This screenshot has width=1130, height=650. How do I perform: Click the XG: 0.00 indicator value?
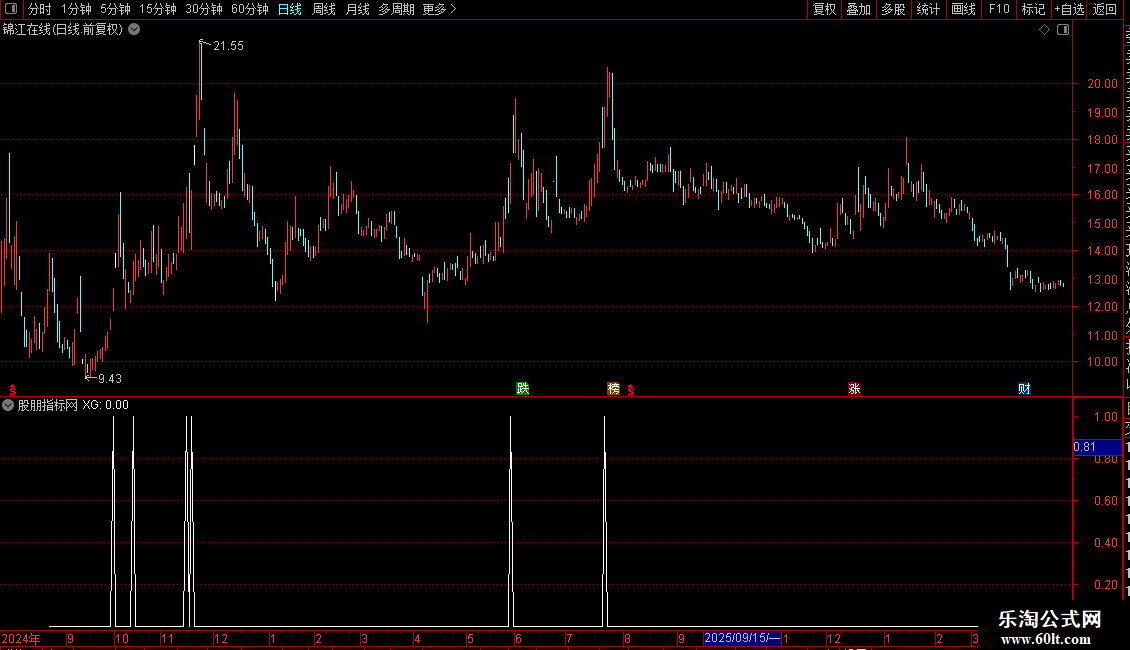pyautogui.click(x=105, y=405)
